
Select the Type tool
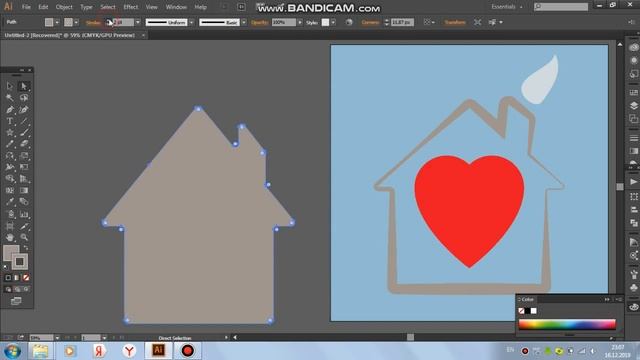[x=10, y=121]
